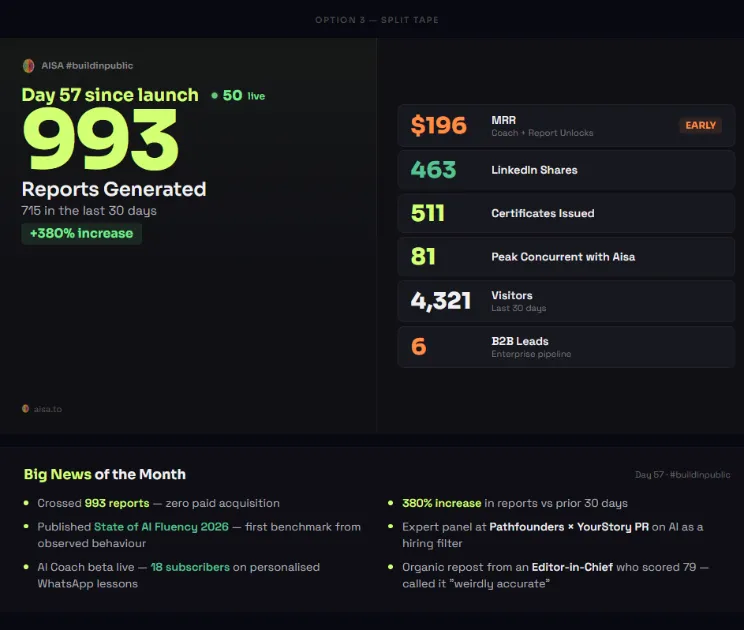The width and height of the screenshot is (744, 630).
Task: Click the Visitors label
Action: [512, 295]
